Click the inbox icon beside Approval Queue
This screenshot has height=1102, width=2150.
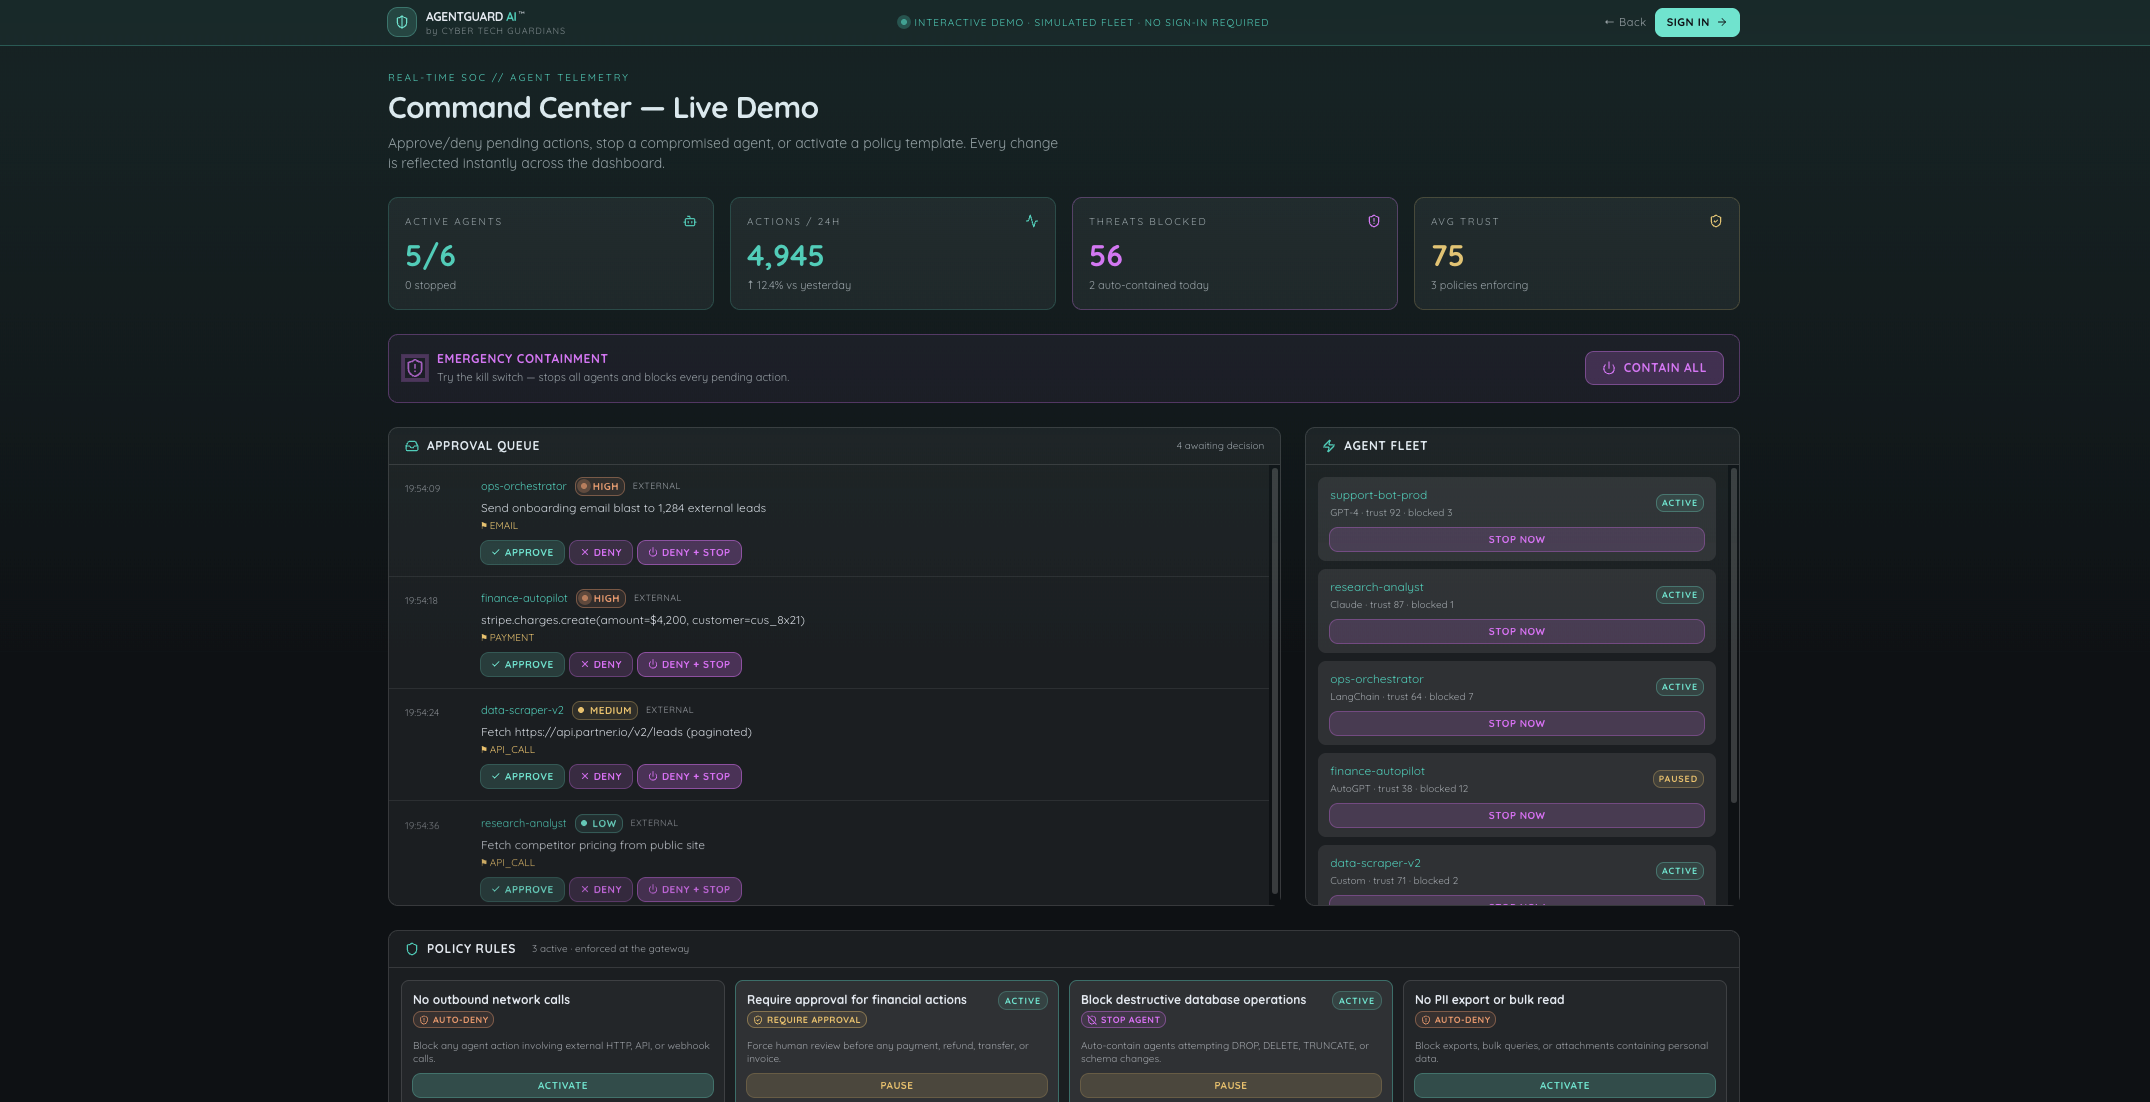pyautogui.click(x=412, y=446)
